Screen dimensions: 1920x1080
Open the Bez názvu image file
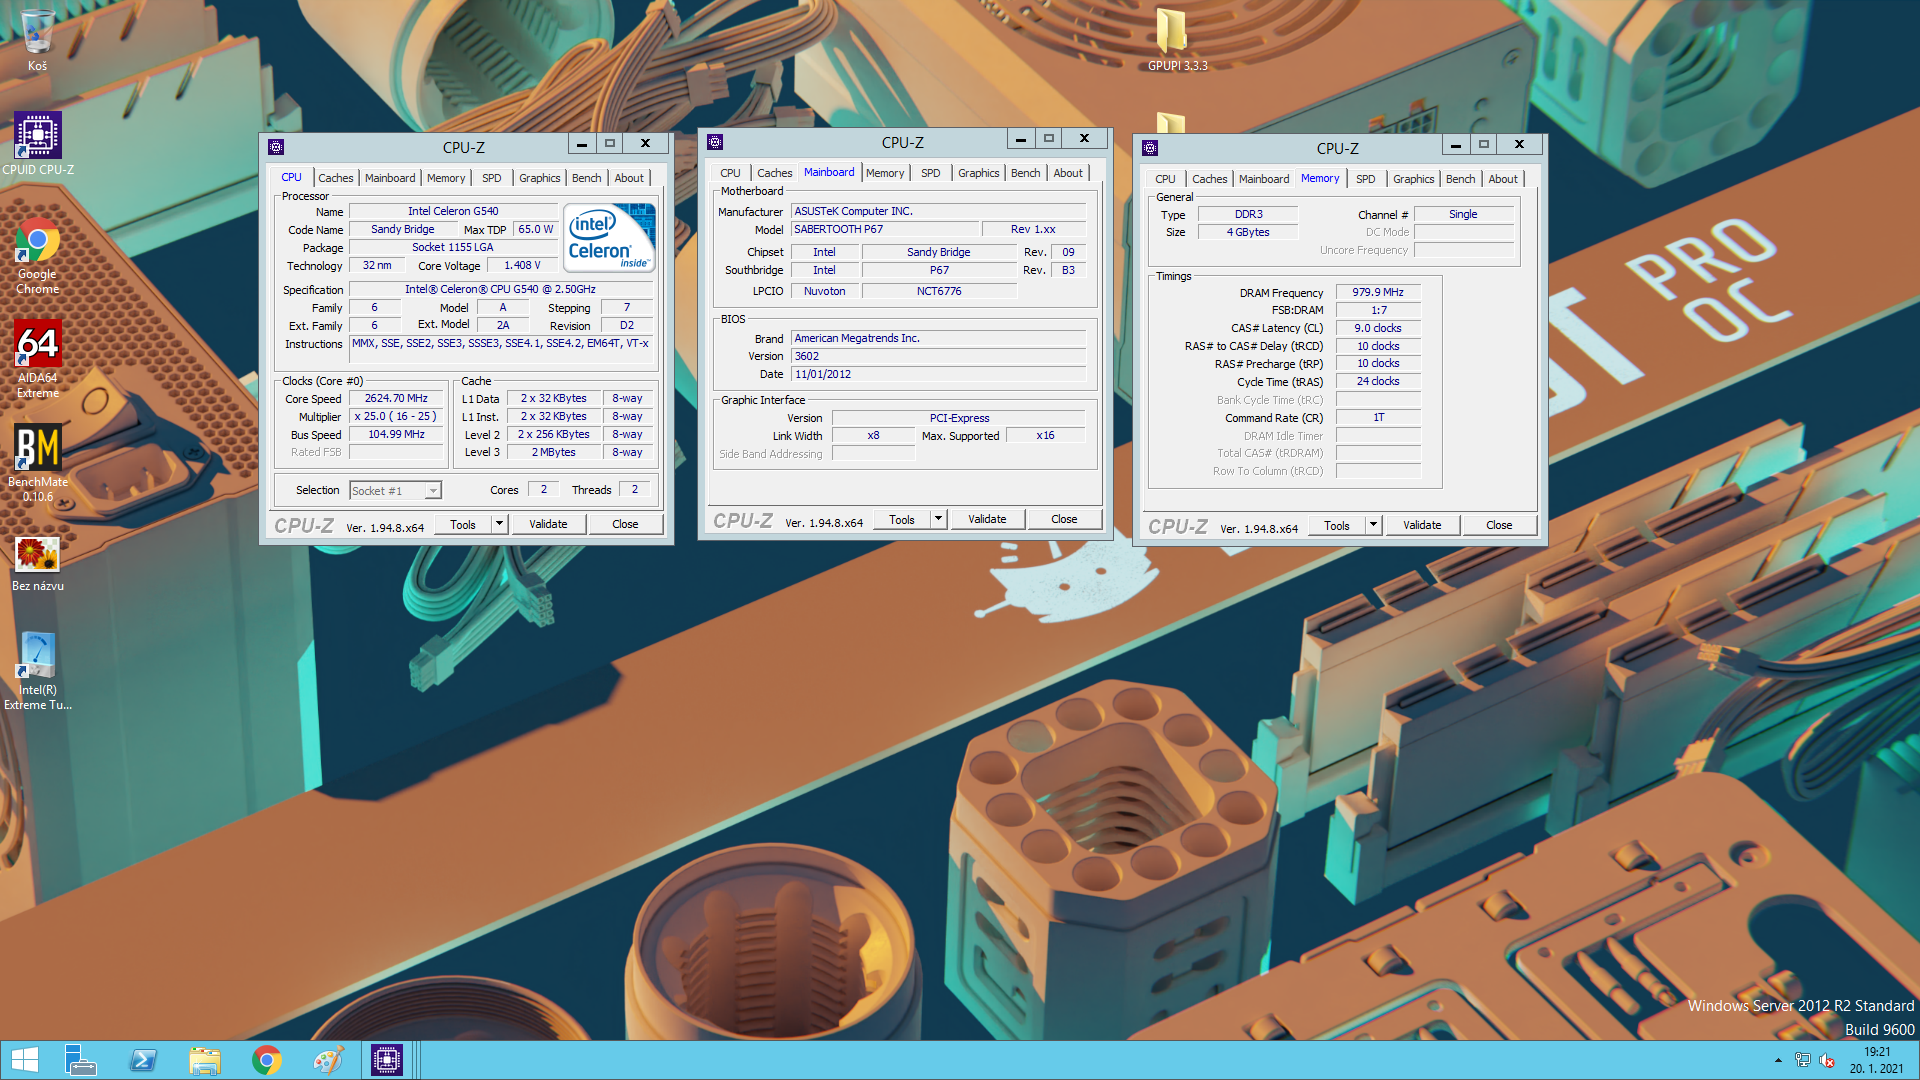pyautogui.click(x=37, y=565)
